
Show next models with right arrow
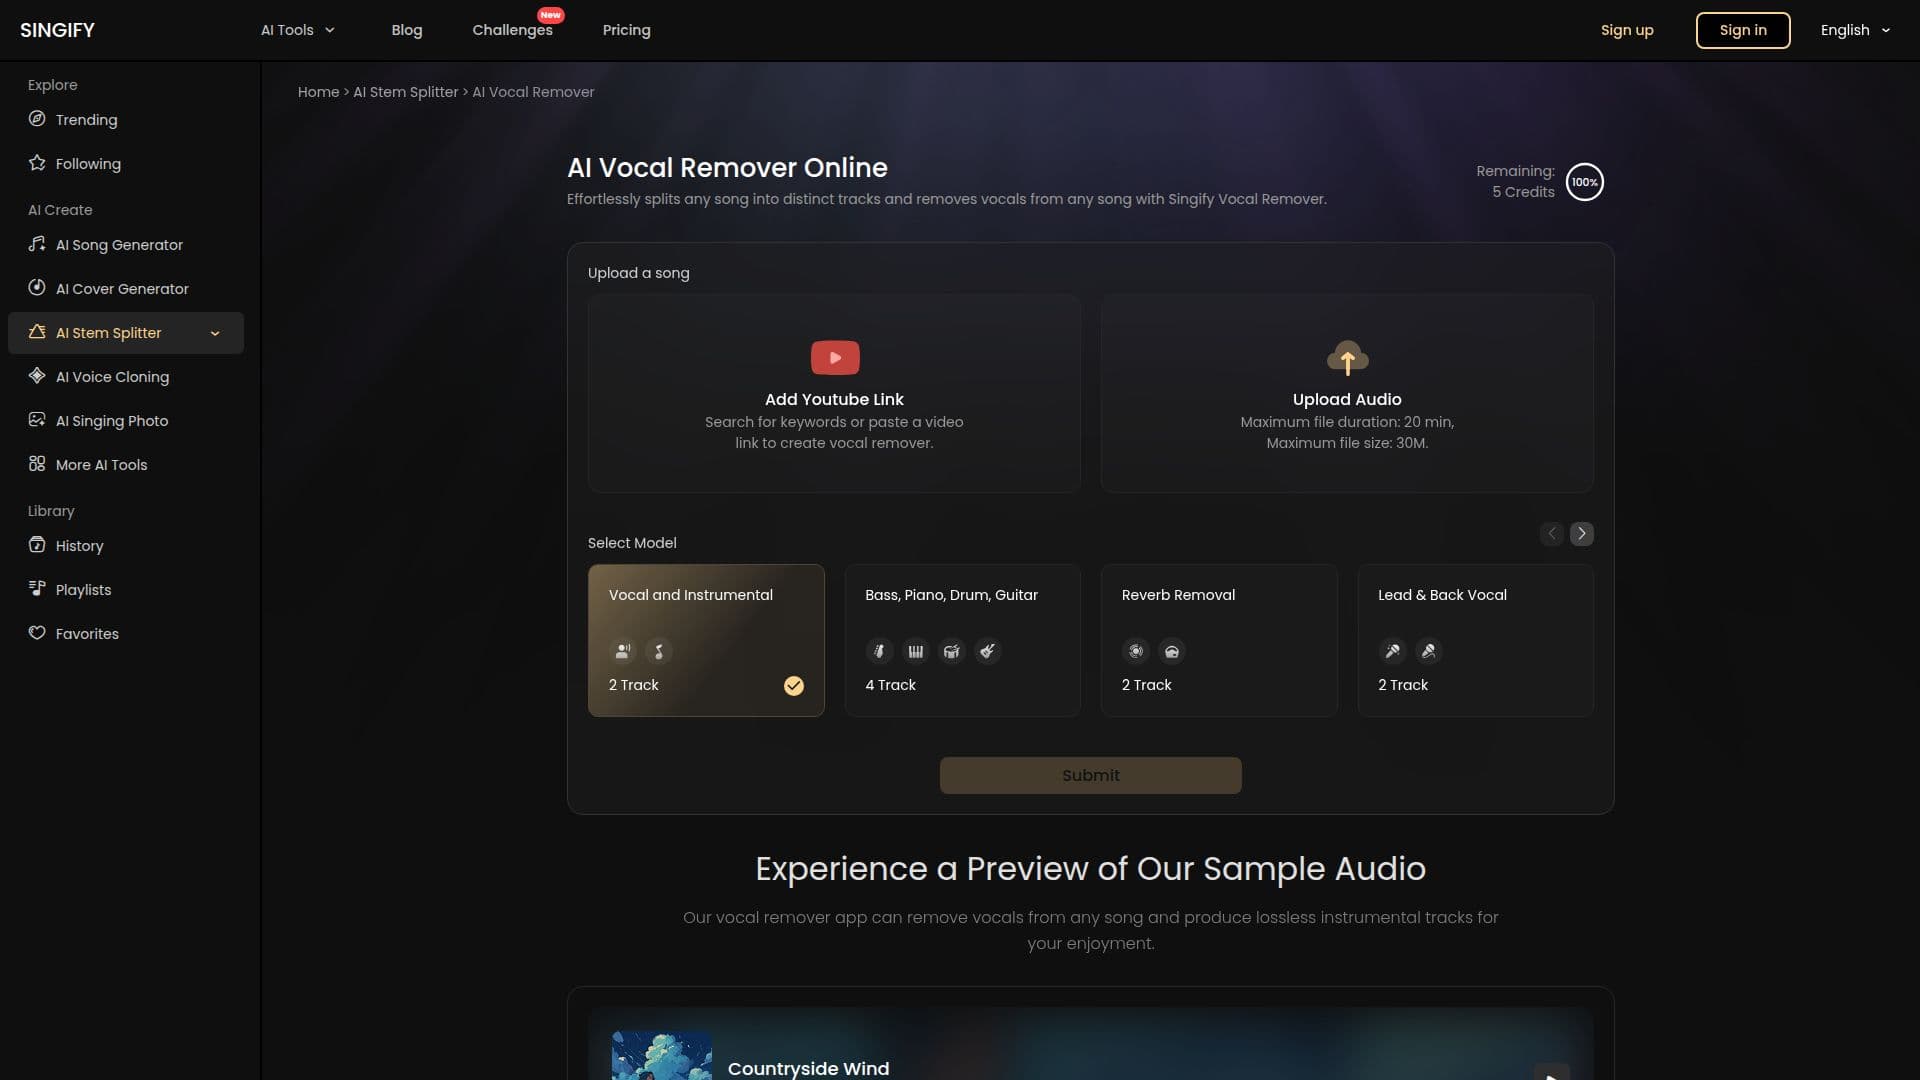pos(1581,534)
